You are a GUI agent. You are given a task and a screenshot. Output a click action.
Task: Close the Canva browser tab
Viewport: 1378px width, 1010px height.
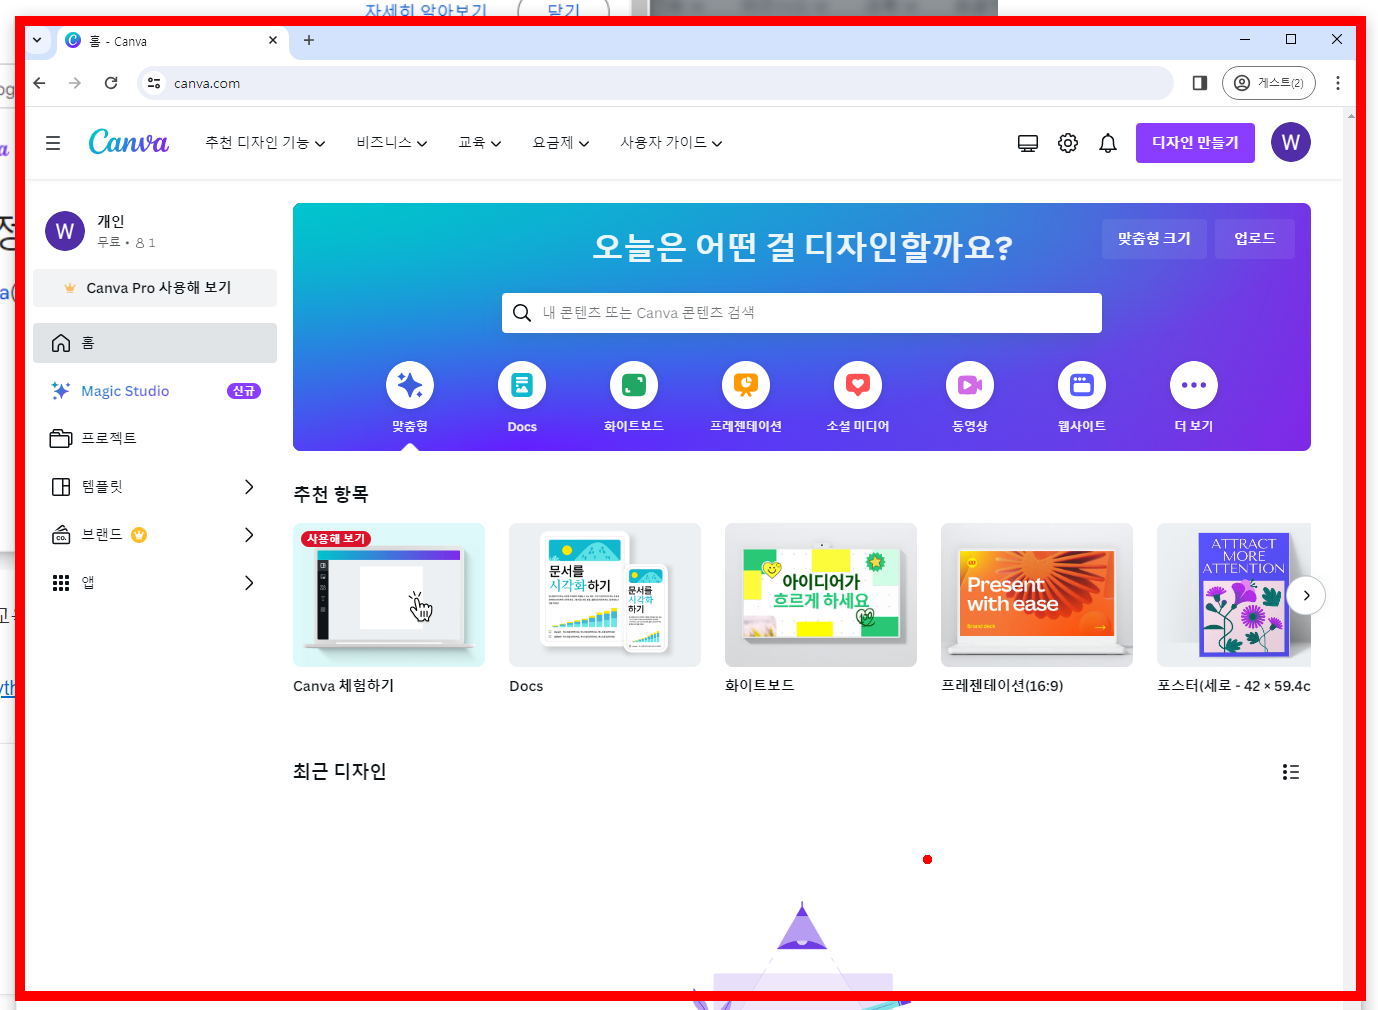(x=273, y=41)
